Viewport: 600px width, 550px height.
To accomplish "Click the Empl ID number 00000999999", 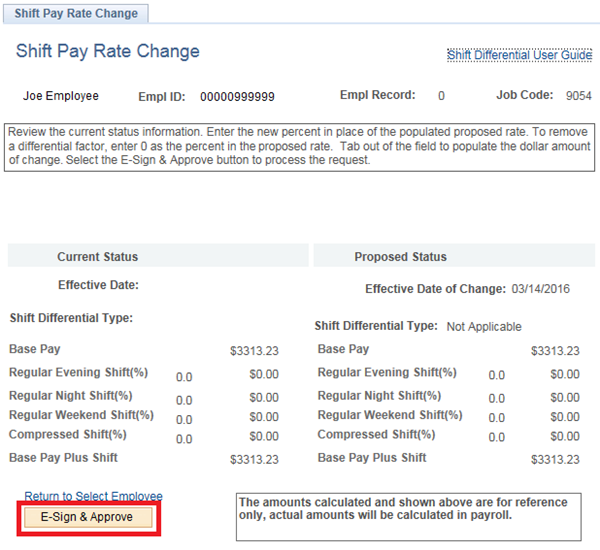I will [x=237, y=97].
